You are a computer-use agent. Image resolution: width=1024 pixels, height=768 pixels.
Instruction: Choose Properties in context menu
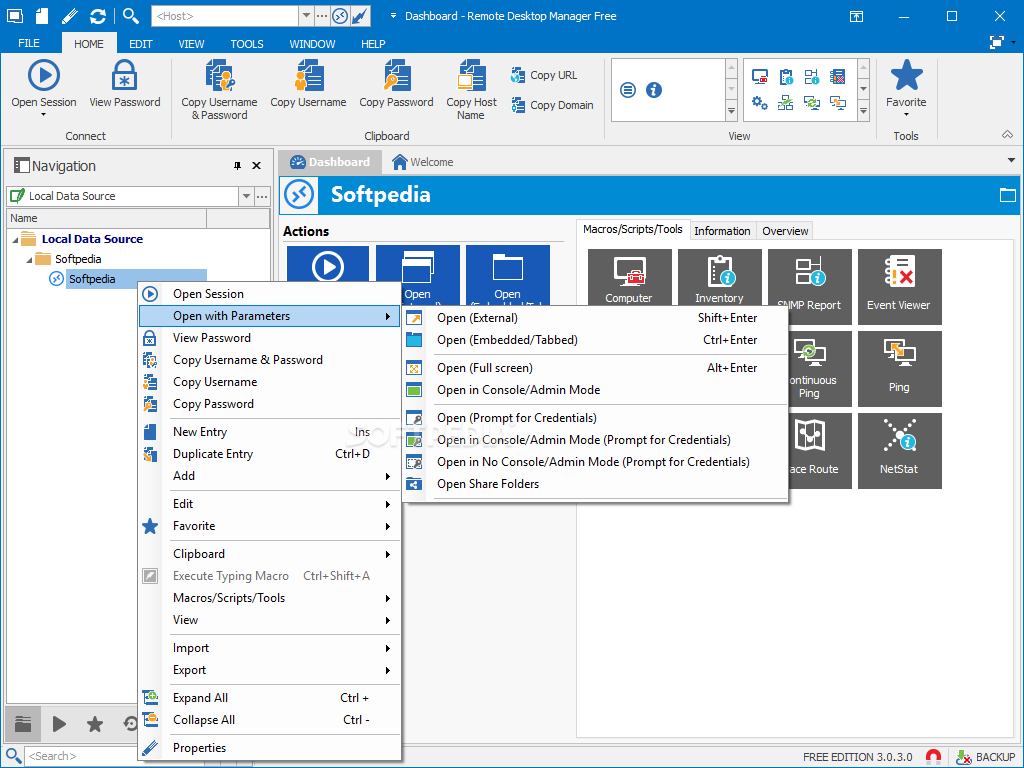[270, 748]
